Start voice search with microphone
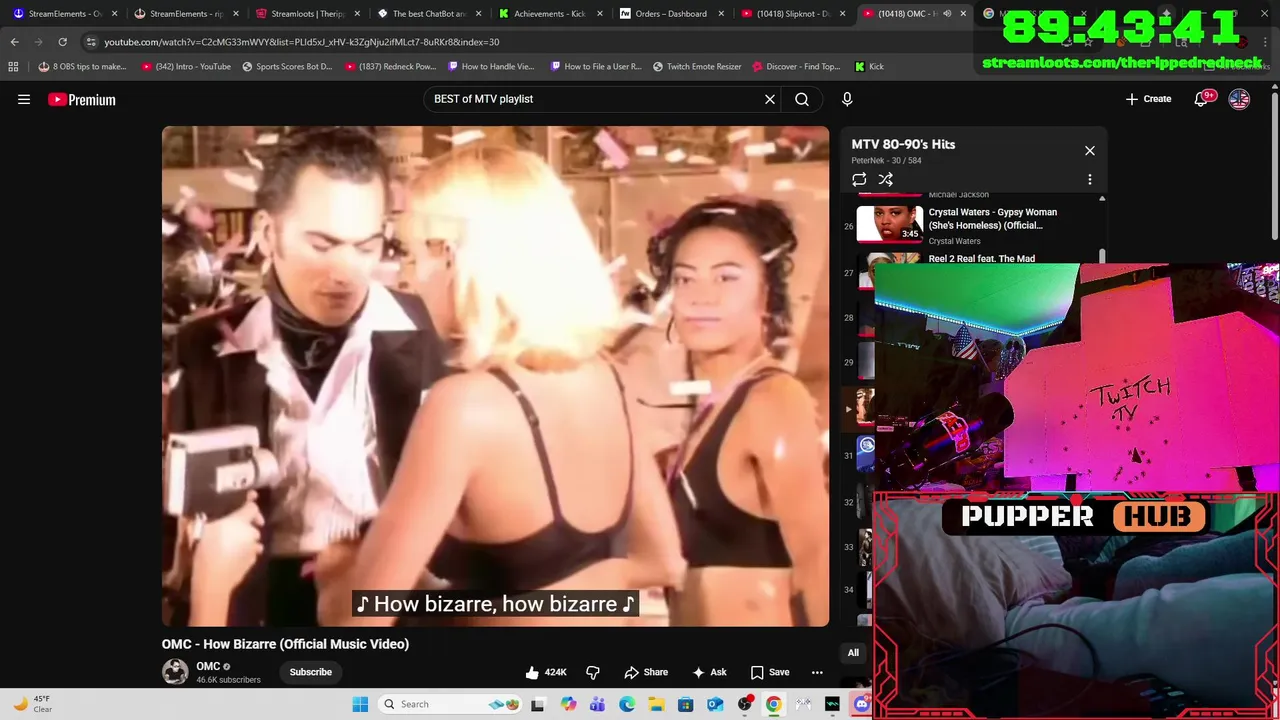The height and width of the screenshot is (720, 1280). (x=847, y=99)
